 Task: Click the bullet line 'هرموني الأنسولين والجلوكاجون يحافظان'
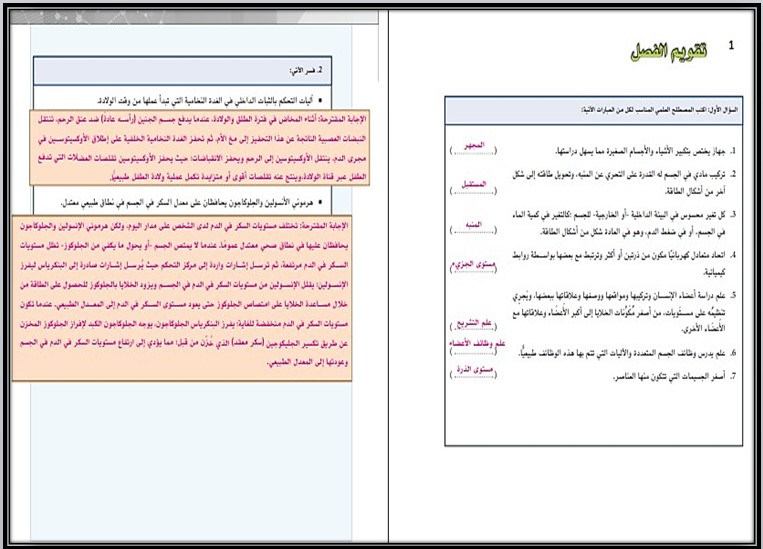click(x=191, y=202)
